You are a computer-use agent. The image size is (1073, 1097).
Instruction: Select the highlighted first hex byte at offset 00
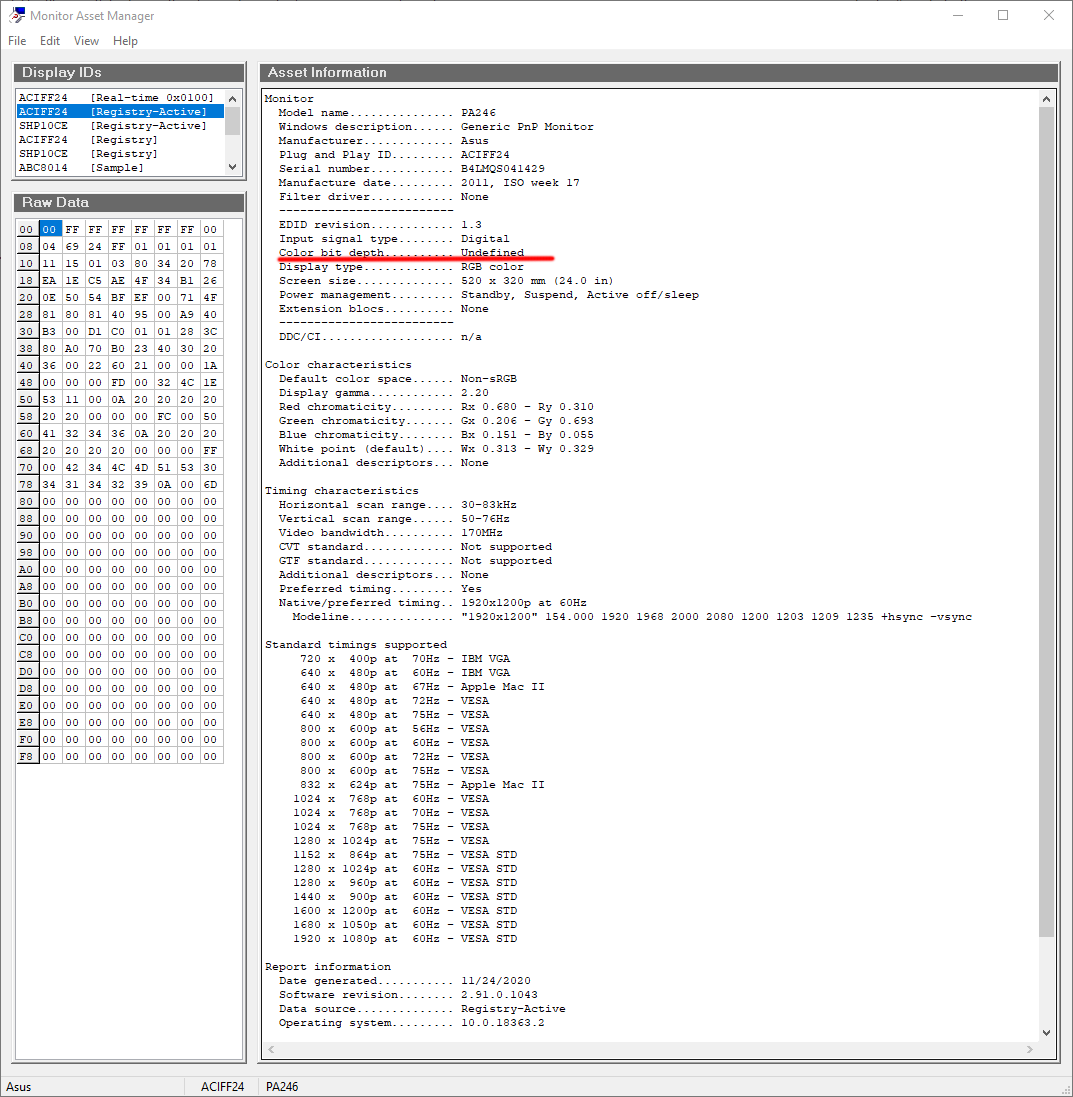pos(50,229)
